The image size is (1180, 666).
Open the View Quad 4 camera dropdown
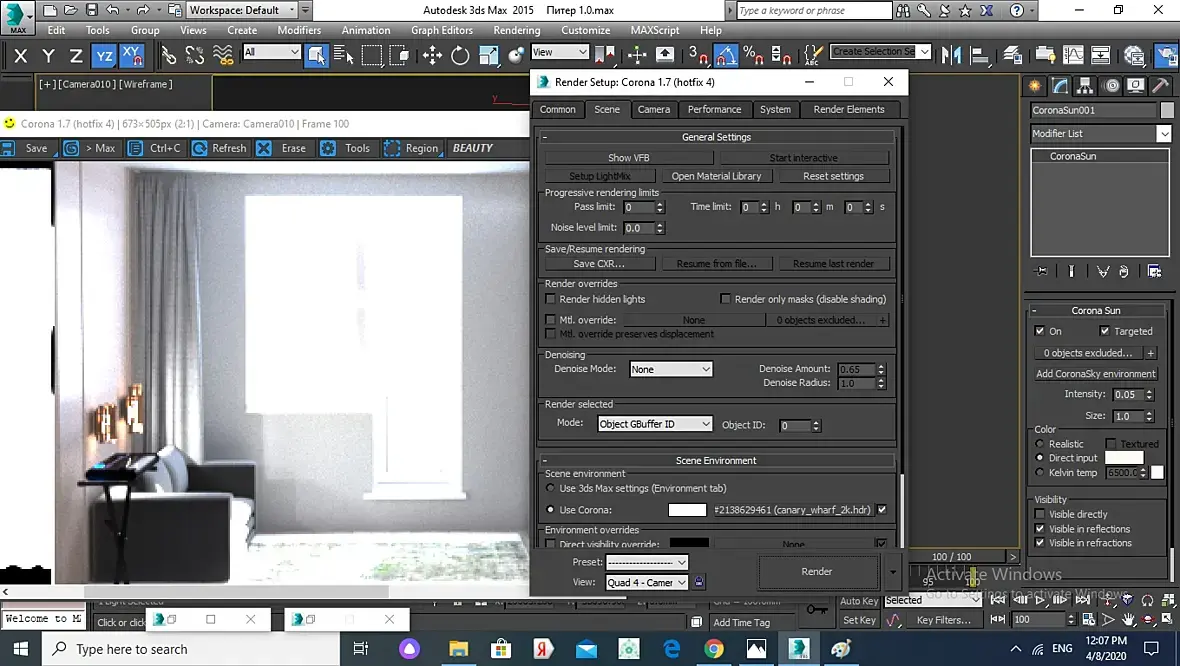coord(647,582)
